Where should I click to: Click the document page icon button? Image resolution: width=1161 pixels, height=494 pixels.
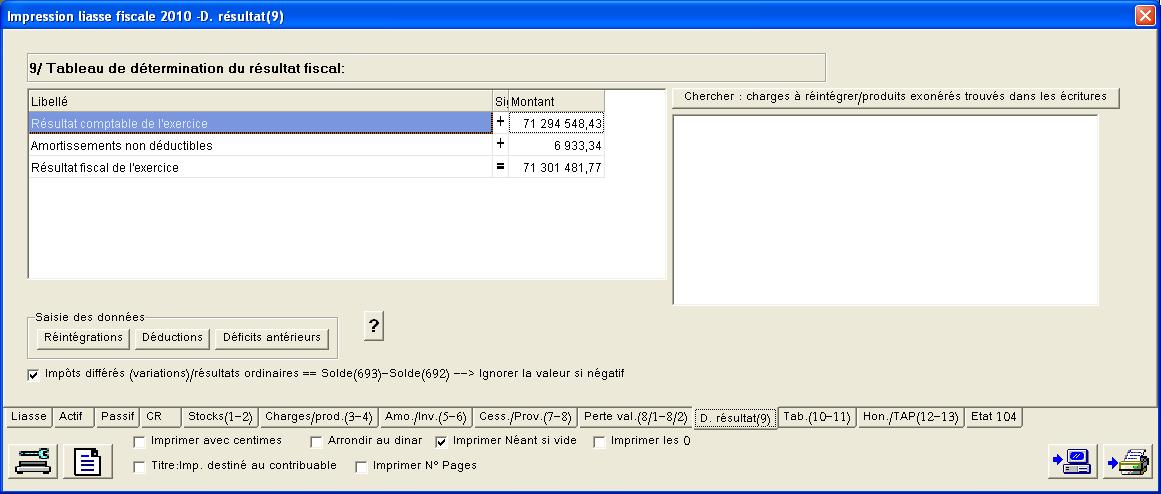pos(89,460)
